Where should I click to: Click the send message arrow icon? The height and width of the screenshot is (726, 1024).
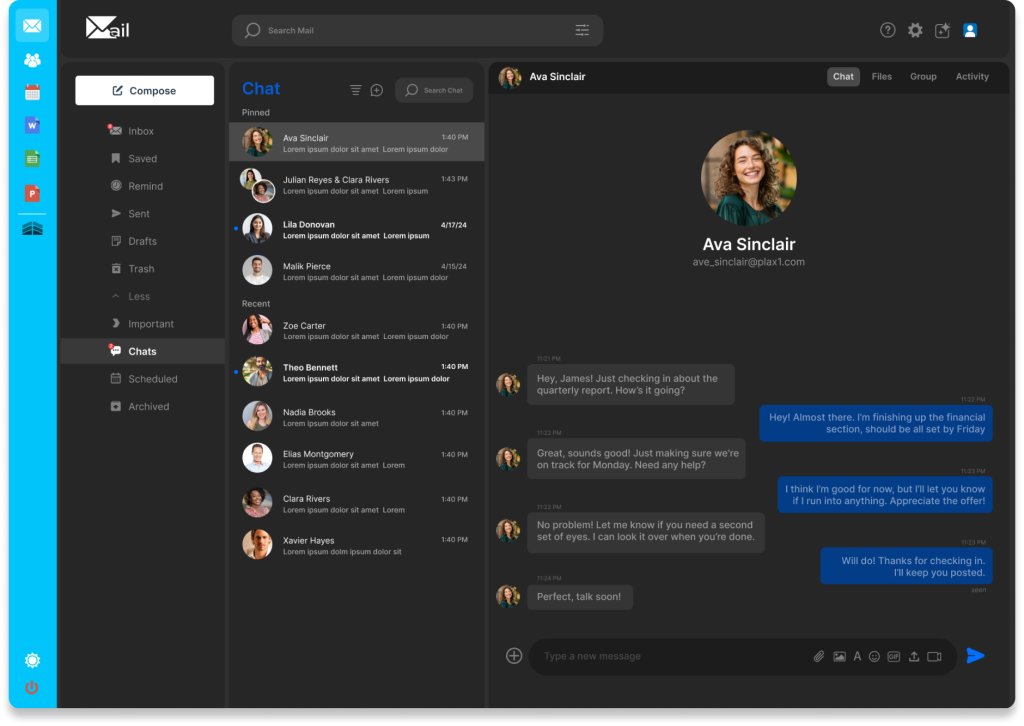click(975, 656)
